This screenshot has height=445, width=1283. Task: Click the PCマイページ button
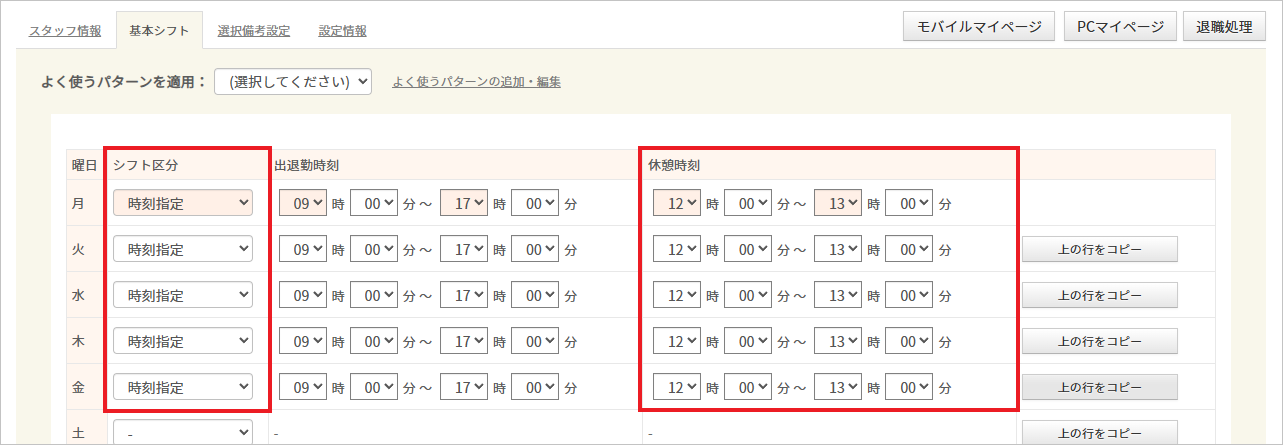pos(1119,27)
